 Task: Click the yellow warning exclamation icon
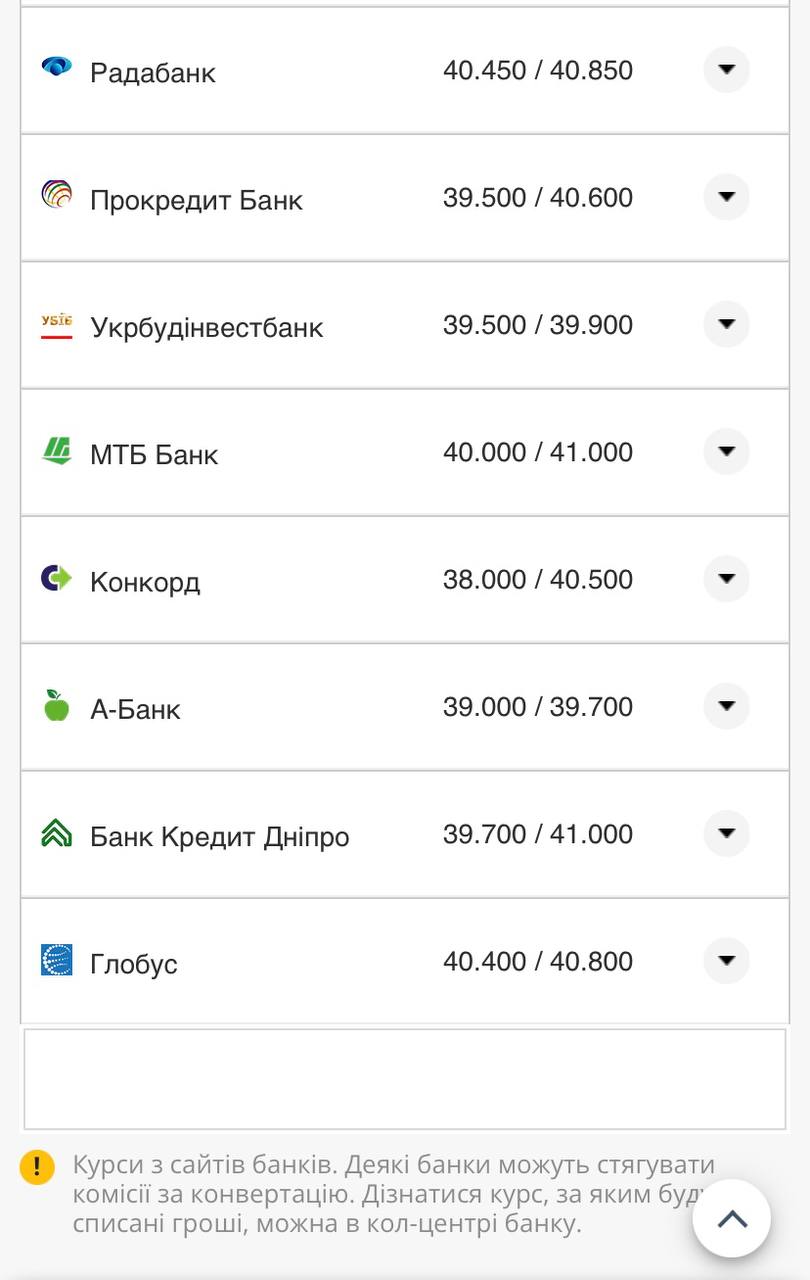pos(37,1166)
